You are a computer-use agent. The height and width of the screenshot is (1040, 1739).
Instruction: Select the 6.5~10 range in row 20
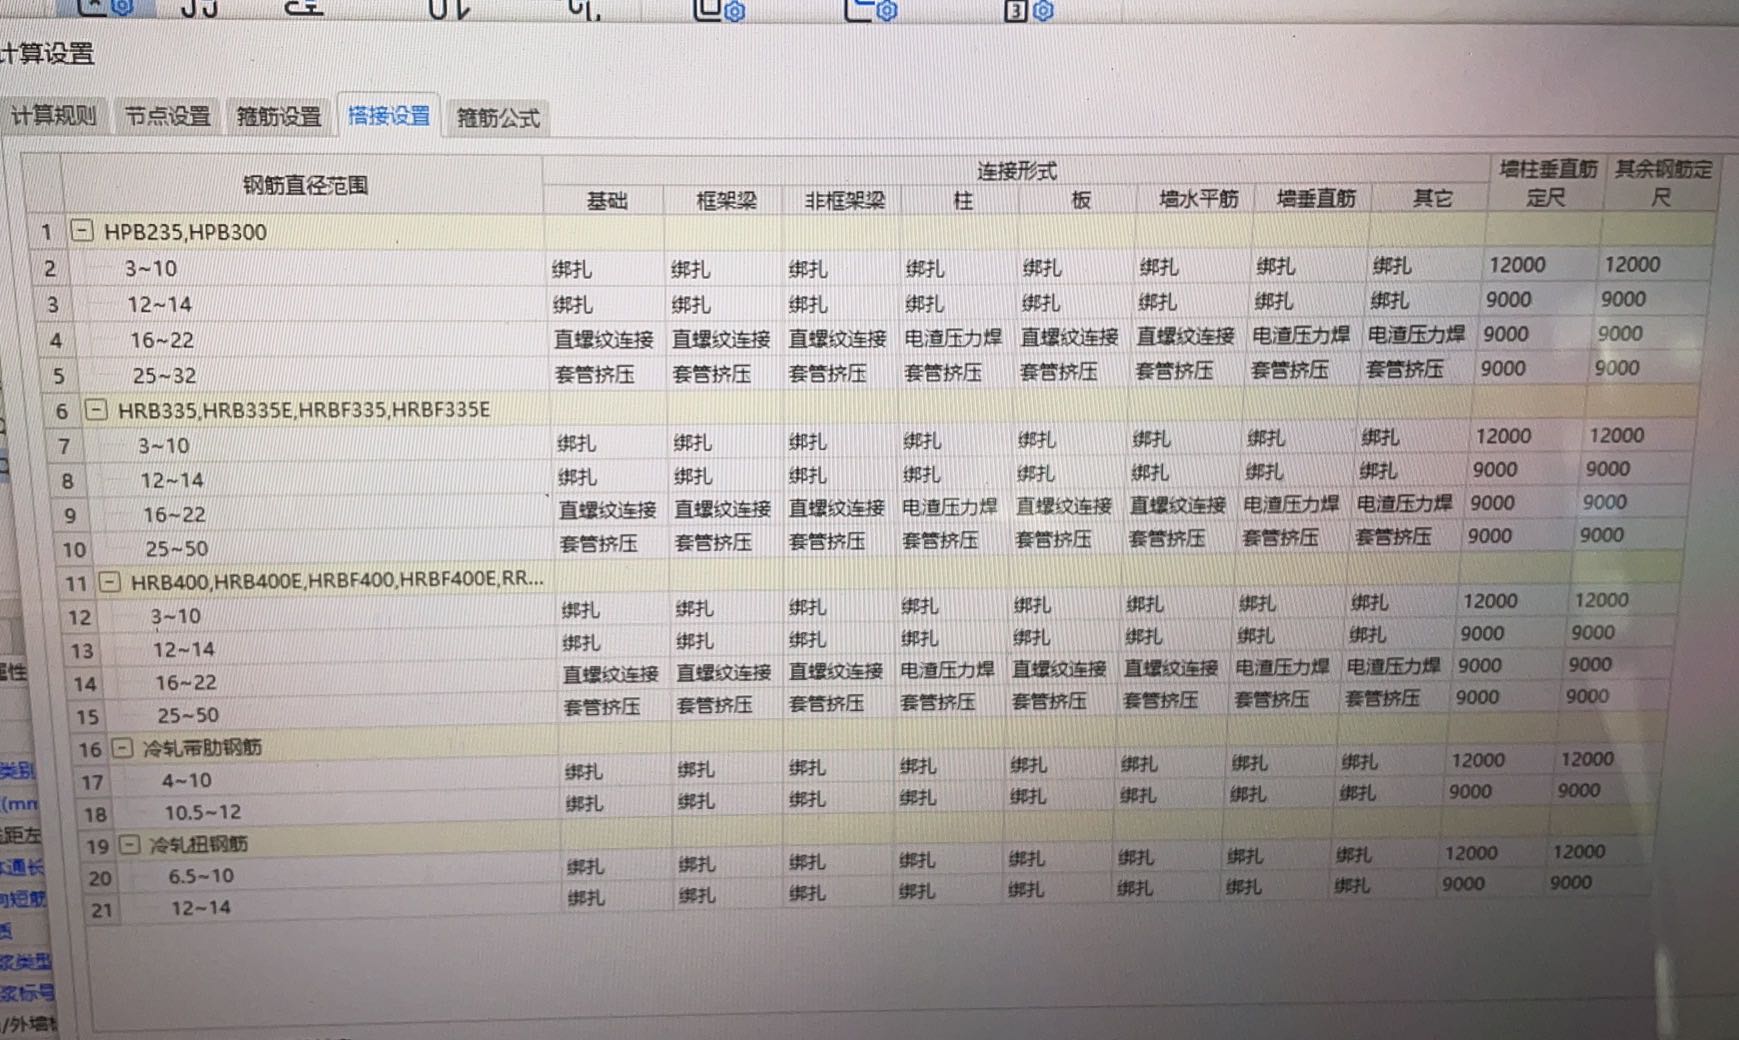201,876
